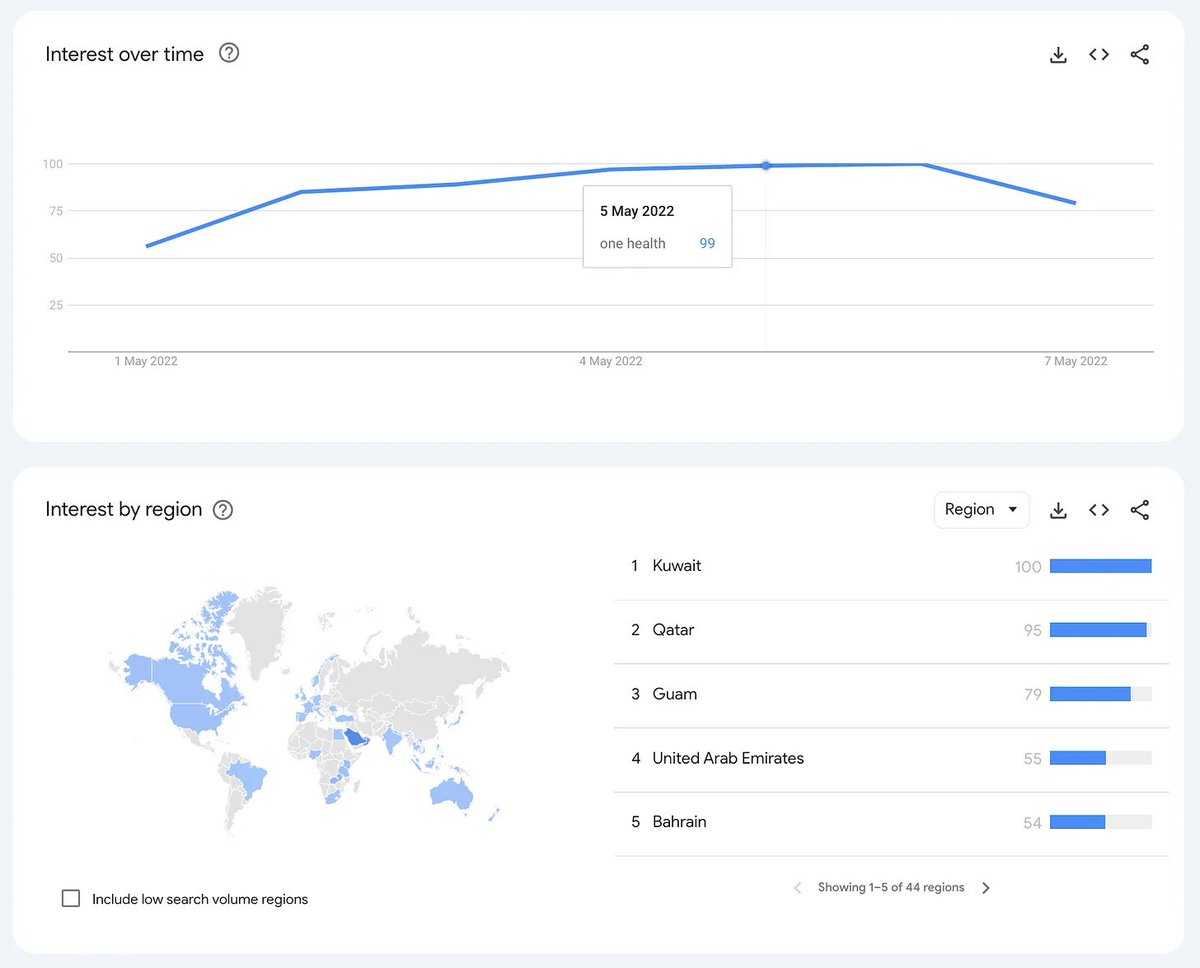Open help for Interest by region

tap(223, 510)
